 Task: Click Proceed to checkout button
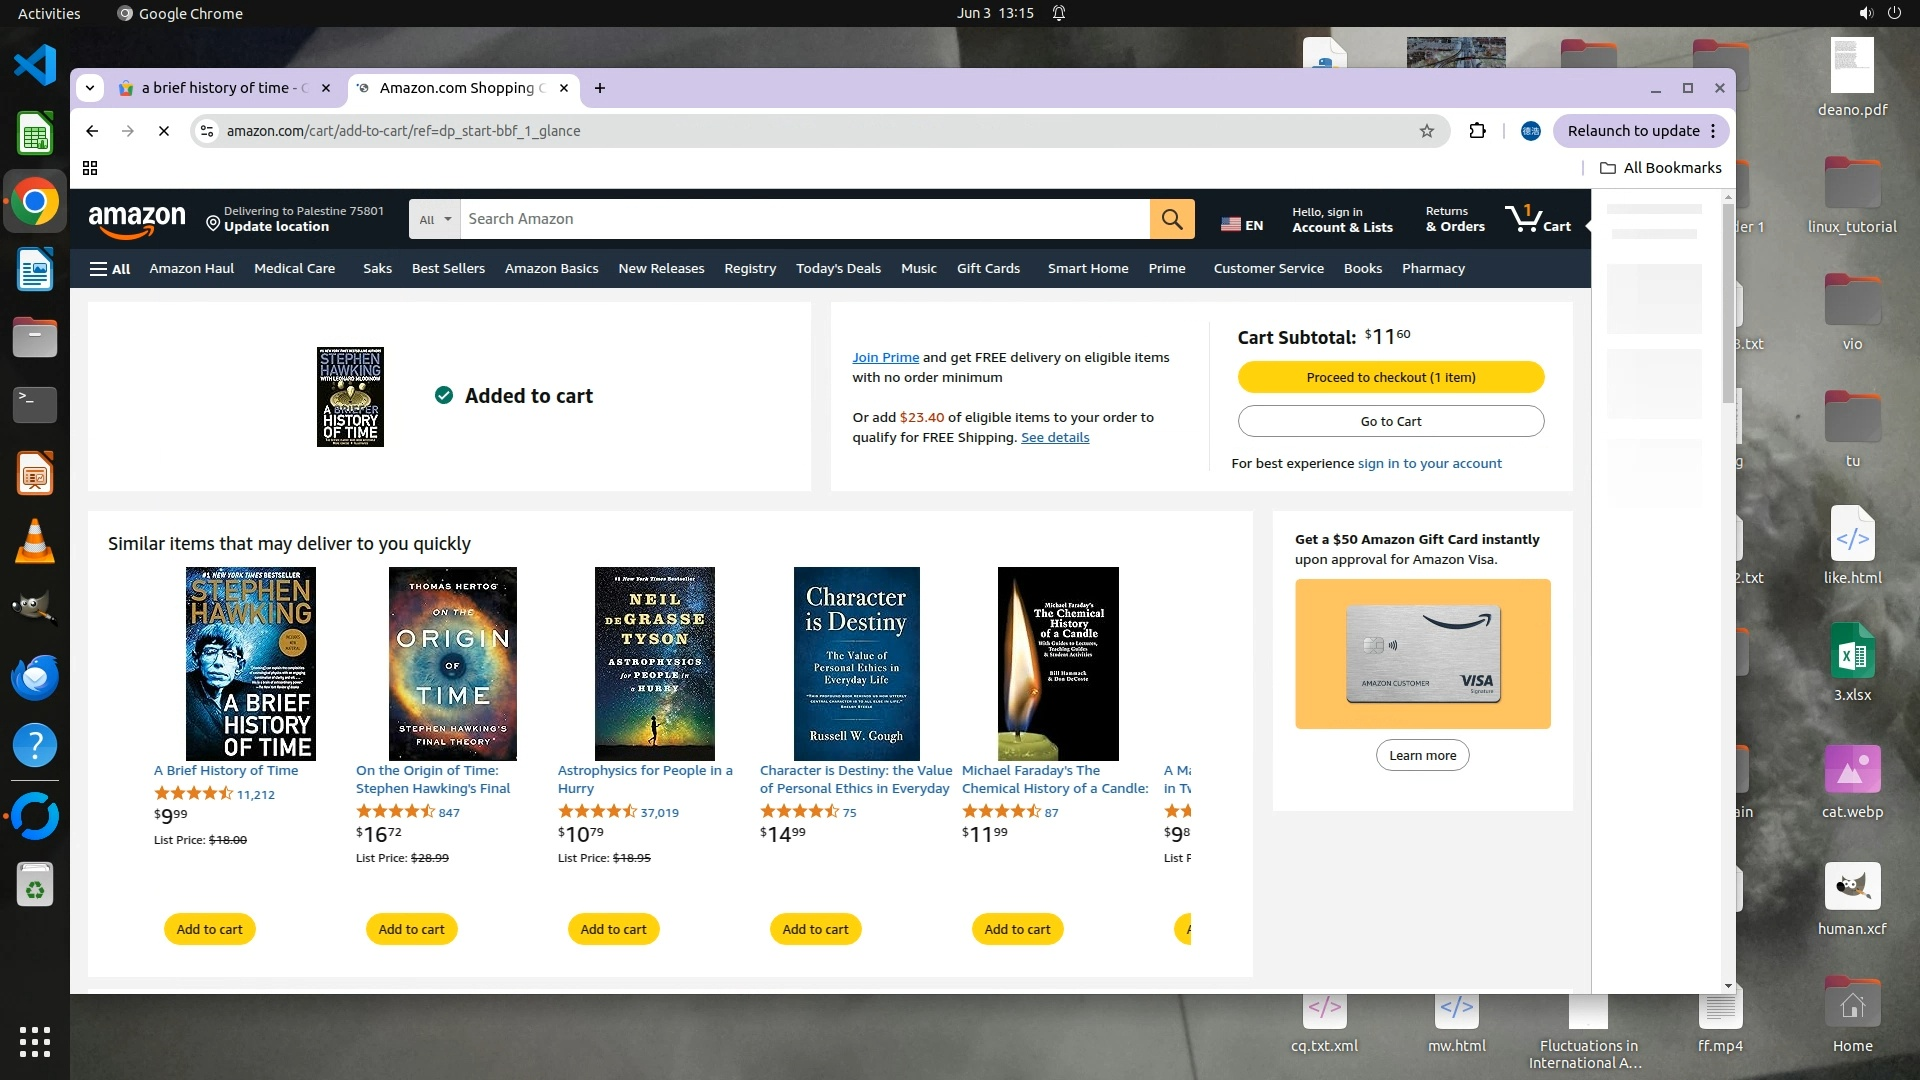pyautogui.click(x=1390, y=377)
